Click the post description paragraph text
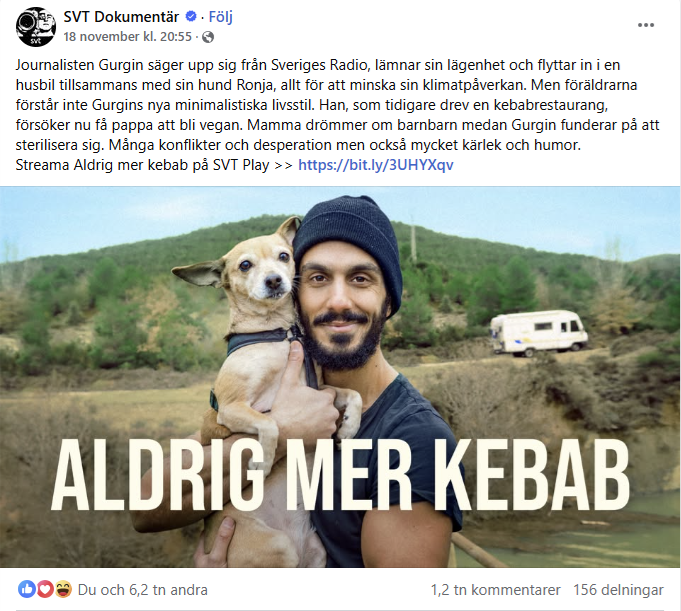Image resolution: width=681 pixels, height=611 pixels. [337, 105]
